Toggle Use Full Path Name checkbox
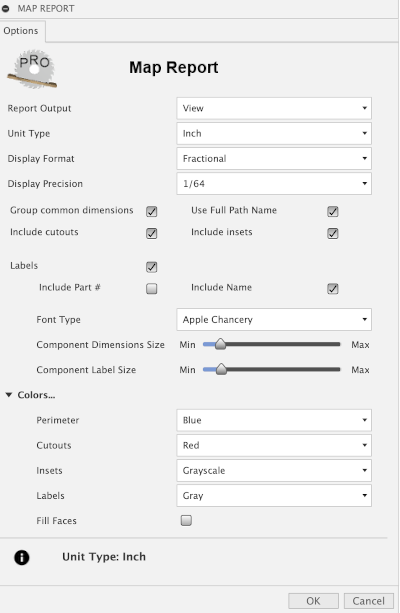This screenshot has width=400, height=613. pos(333,212)
